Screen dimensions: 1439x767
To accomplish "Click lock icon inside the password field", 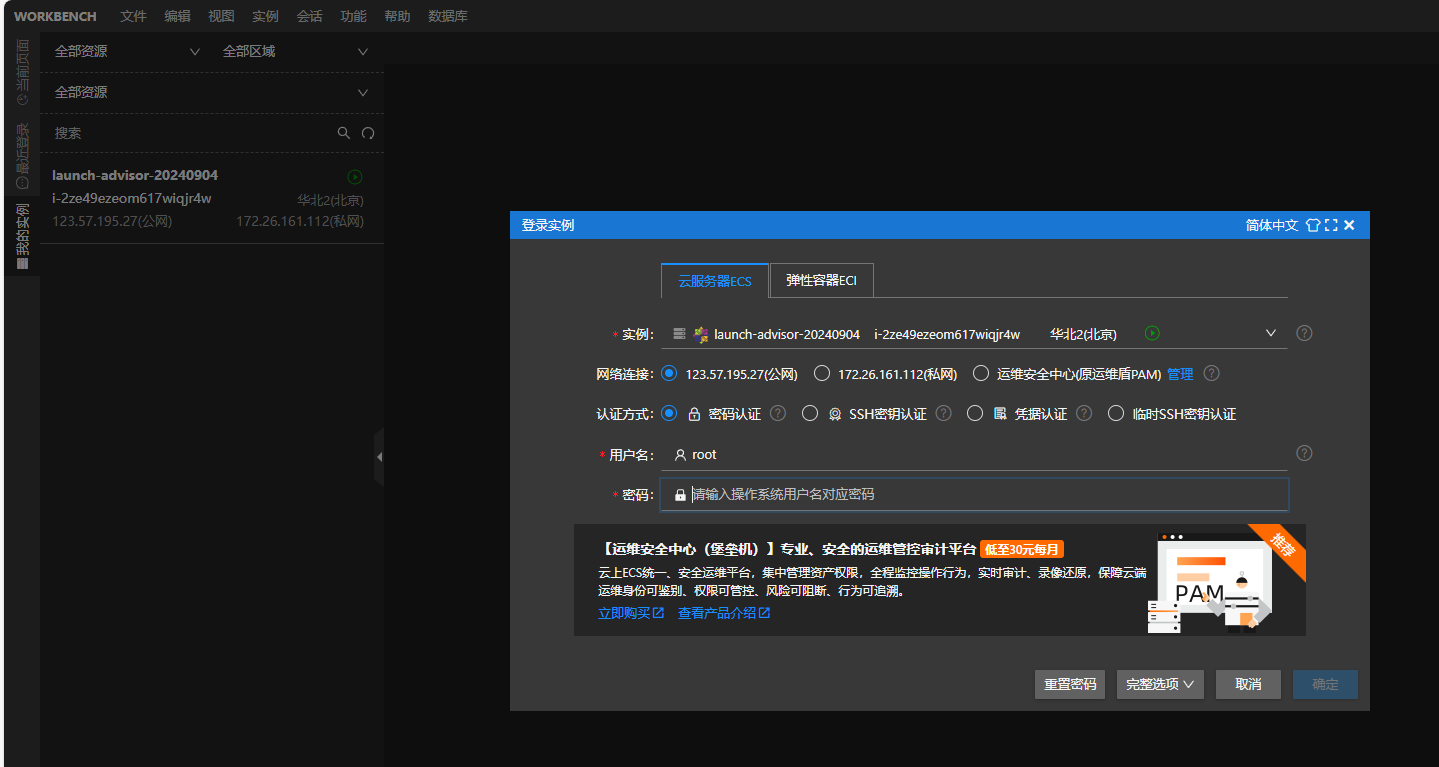I will click(x=680, y=495).
